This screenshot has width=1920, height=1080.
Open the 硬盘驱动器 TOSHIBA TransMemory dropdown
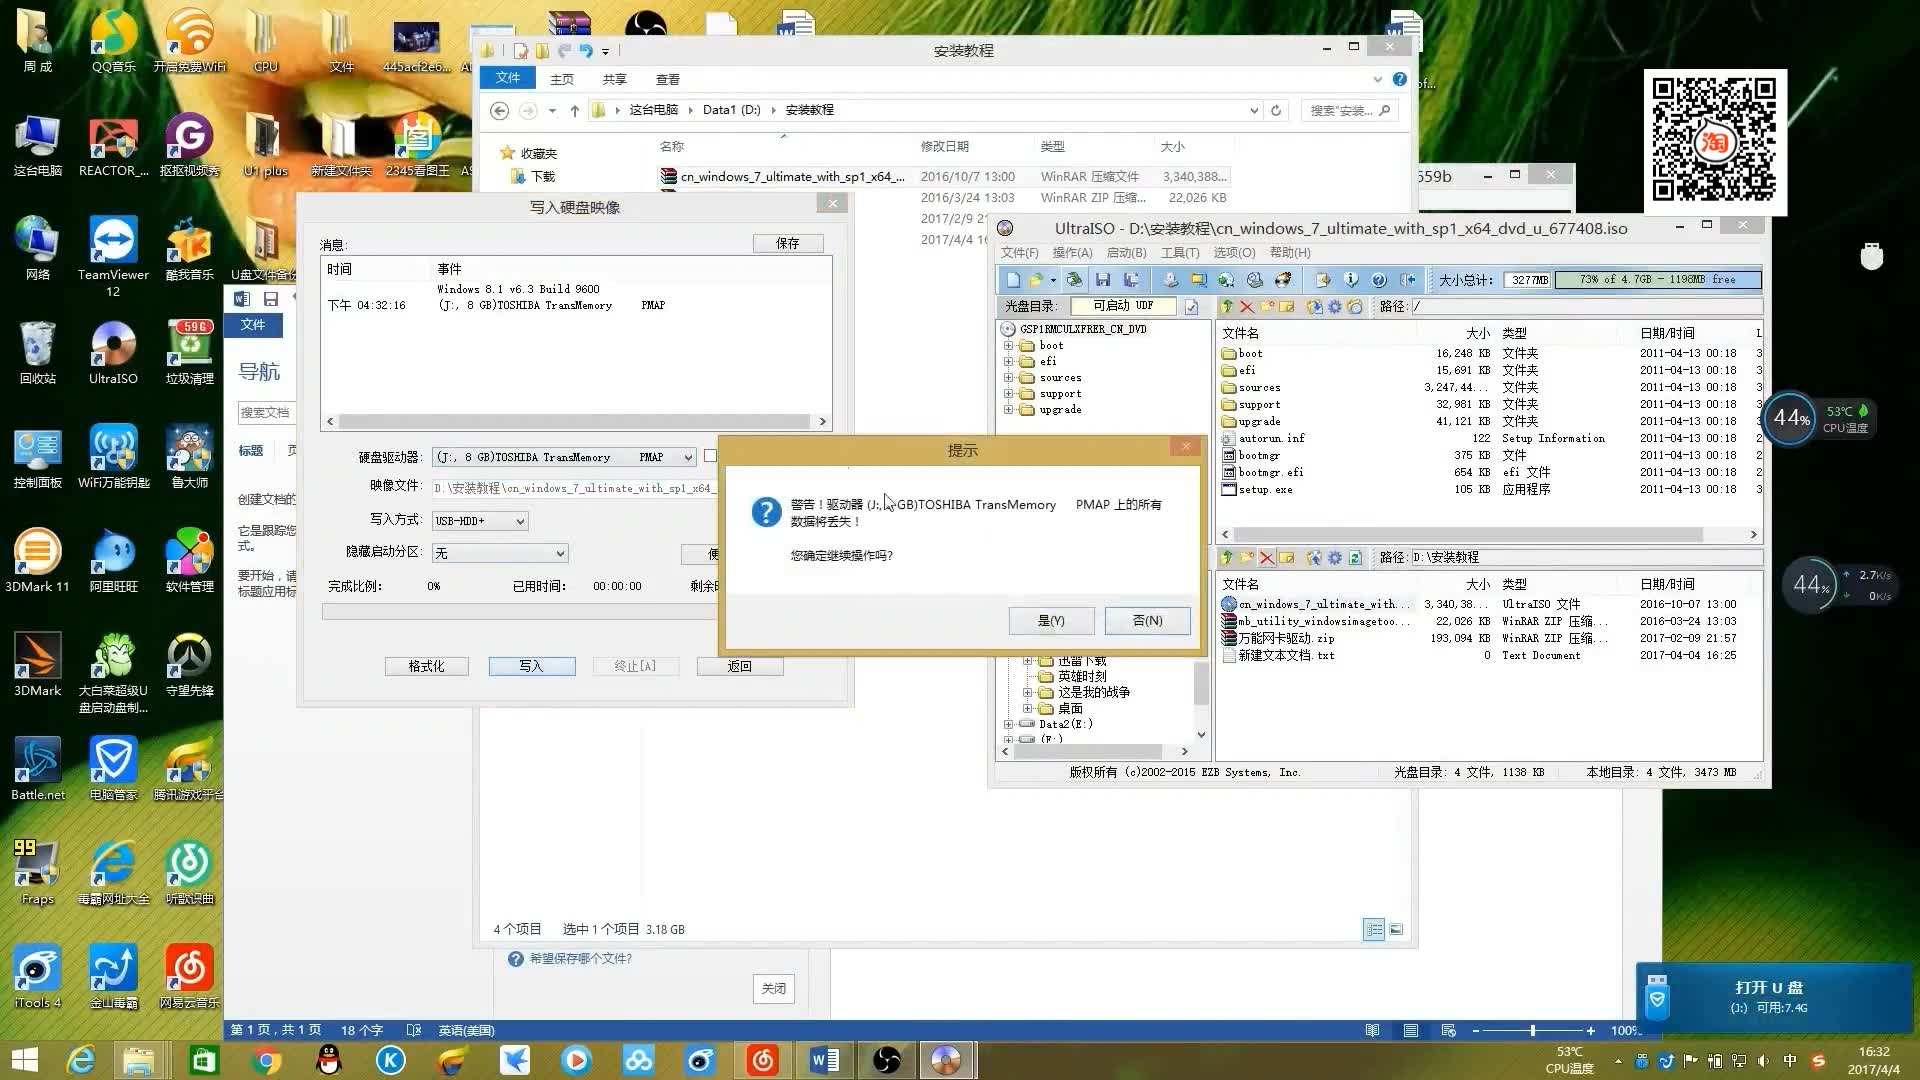pos(564,457)
